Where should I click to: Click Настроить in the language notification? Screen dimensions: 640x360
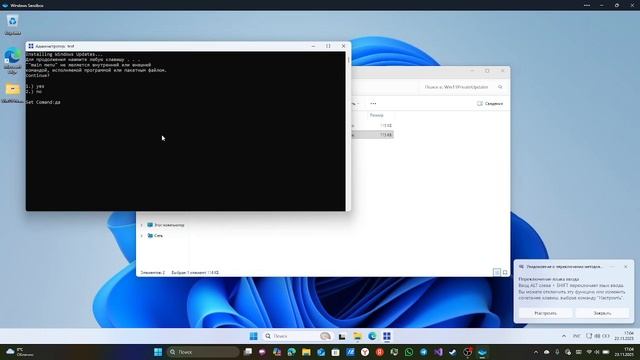(545, 313)
